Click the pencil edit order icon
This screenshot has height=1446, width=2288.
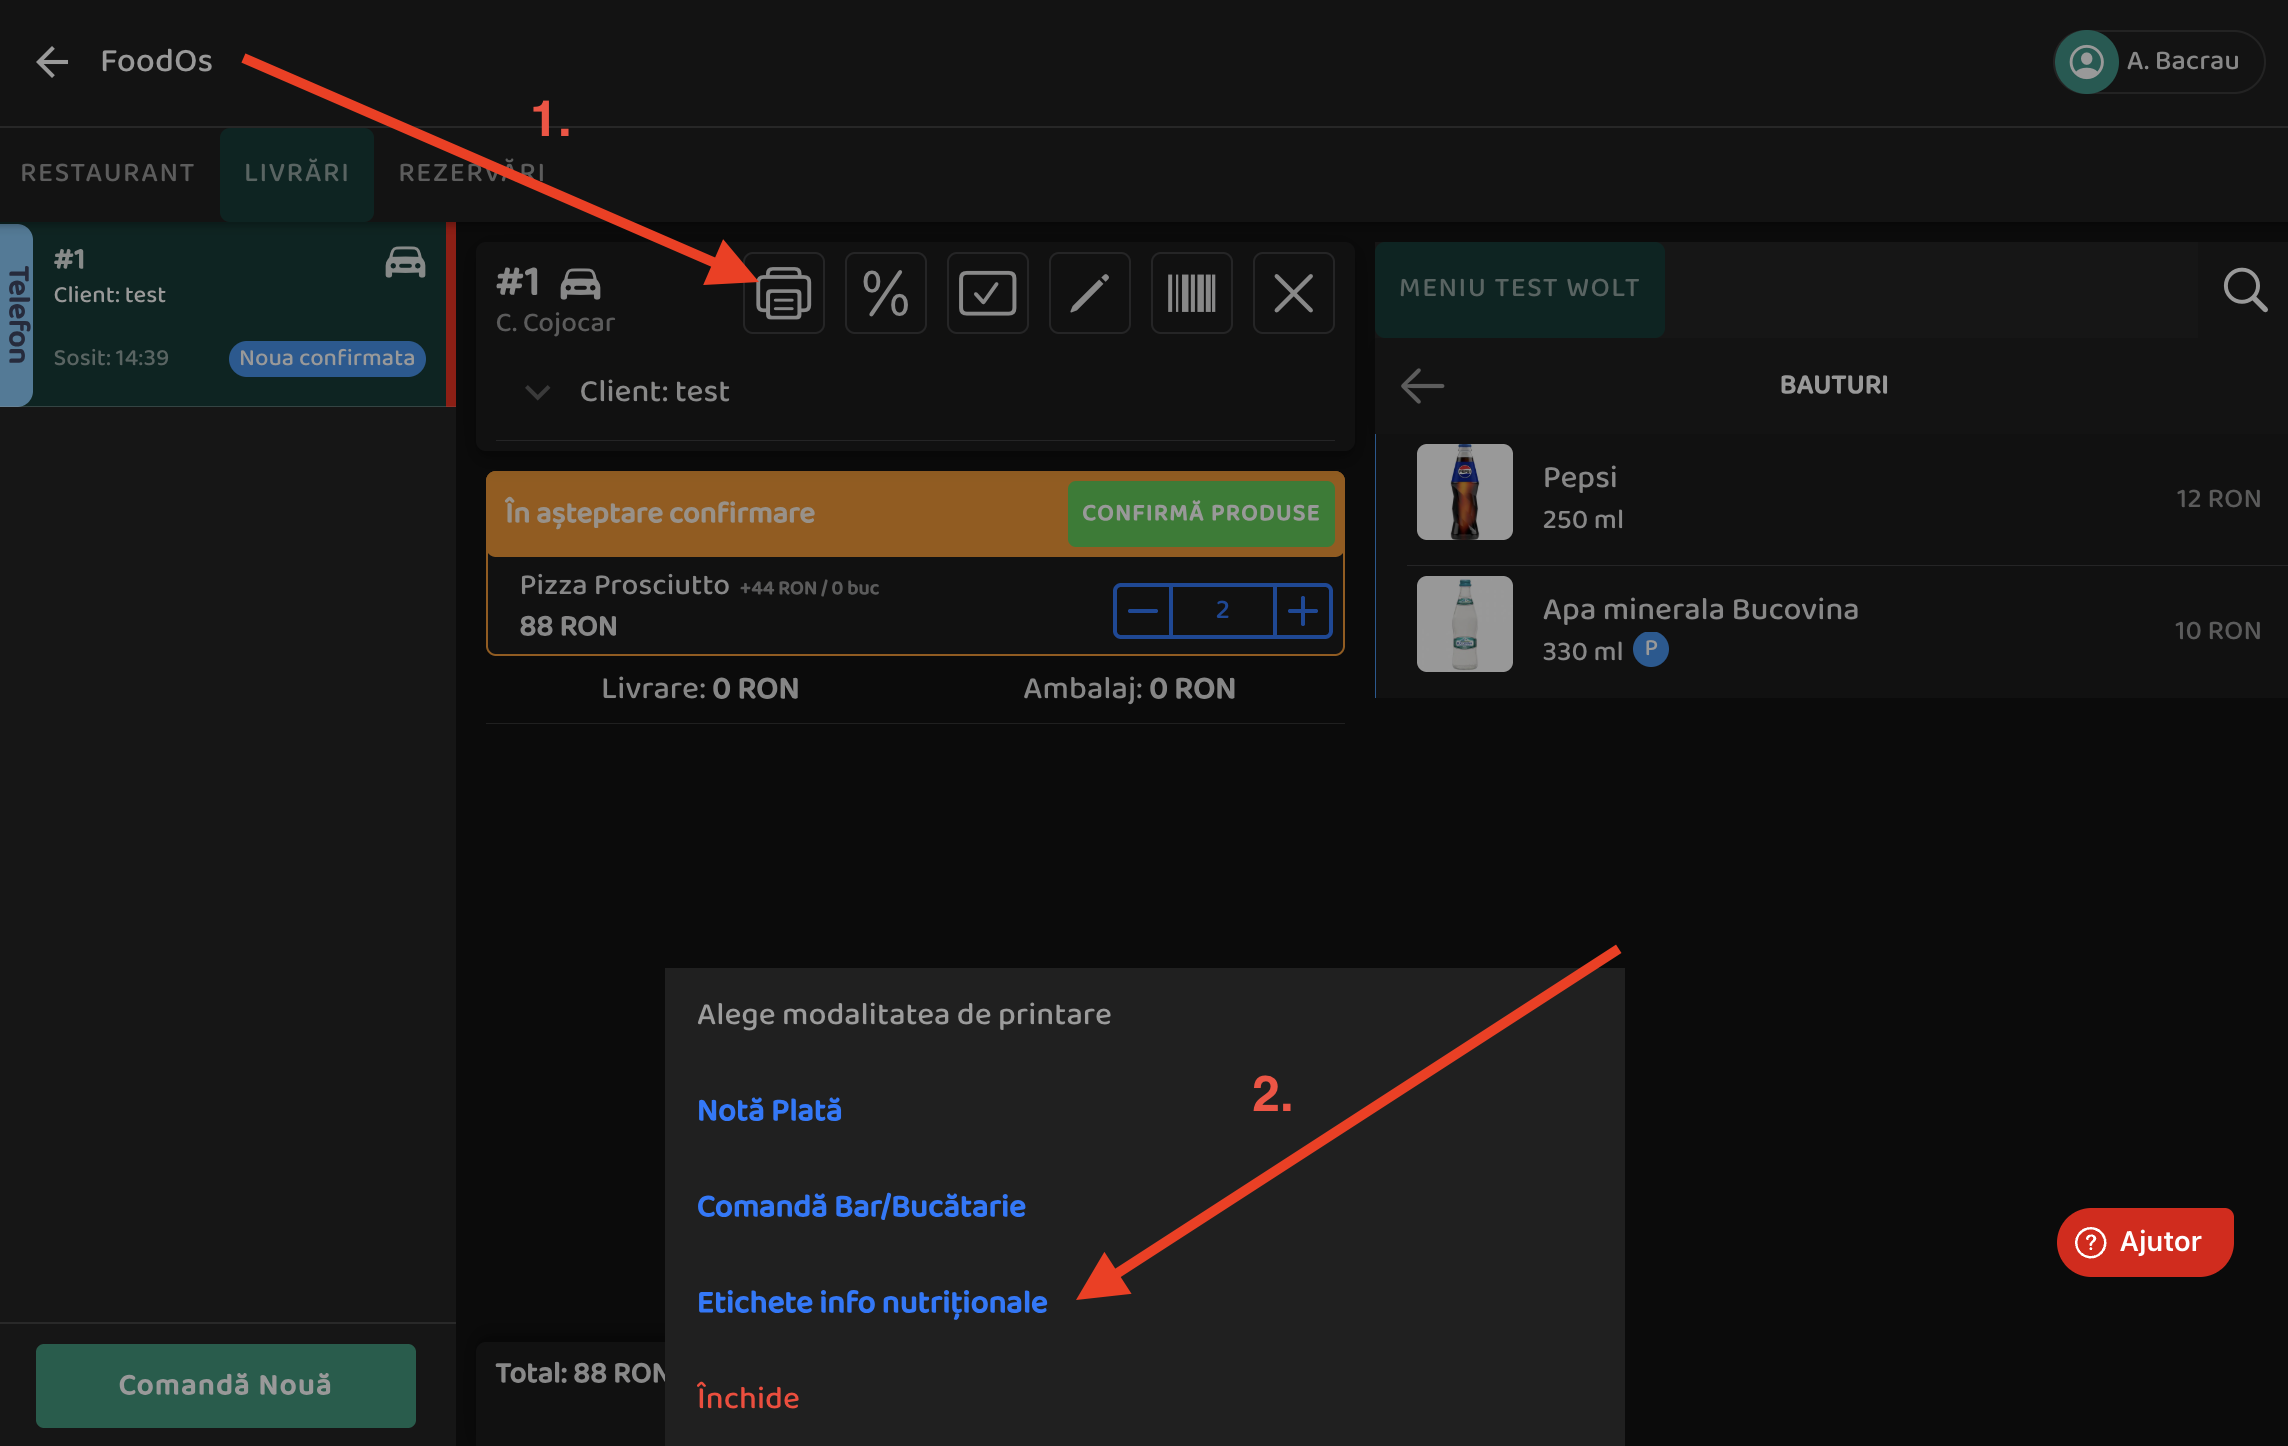click(x=1089, y=293)
